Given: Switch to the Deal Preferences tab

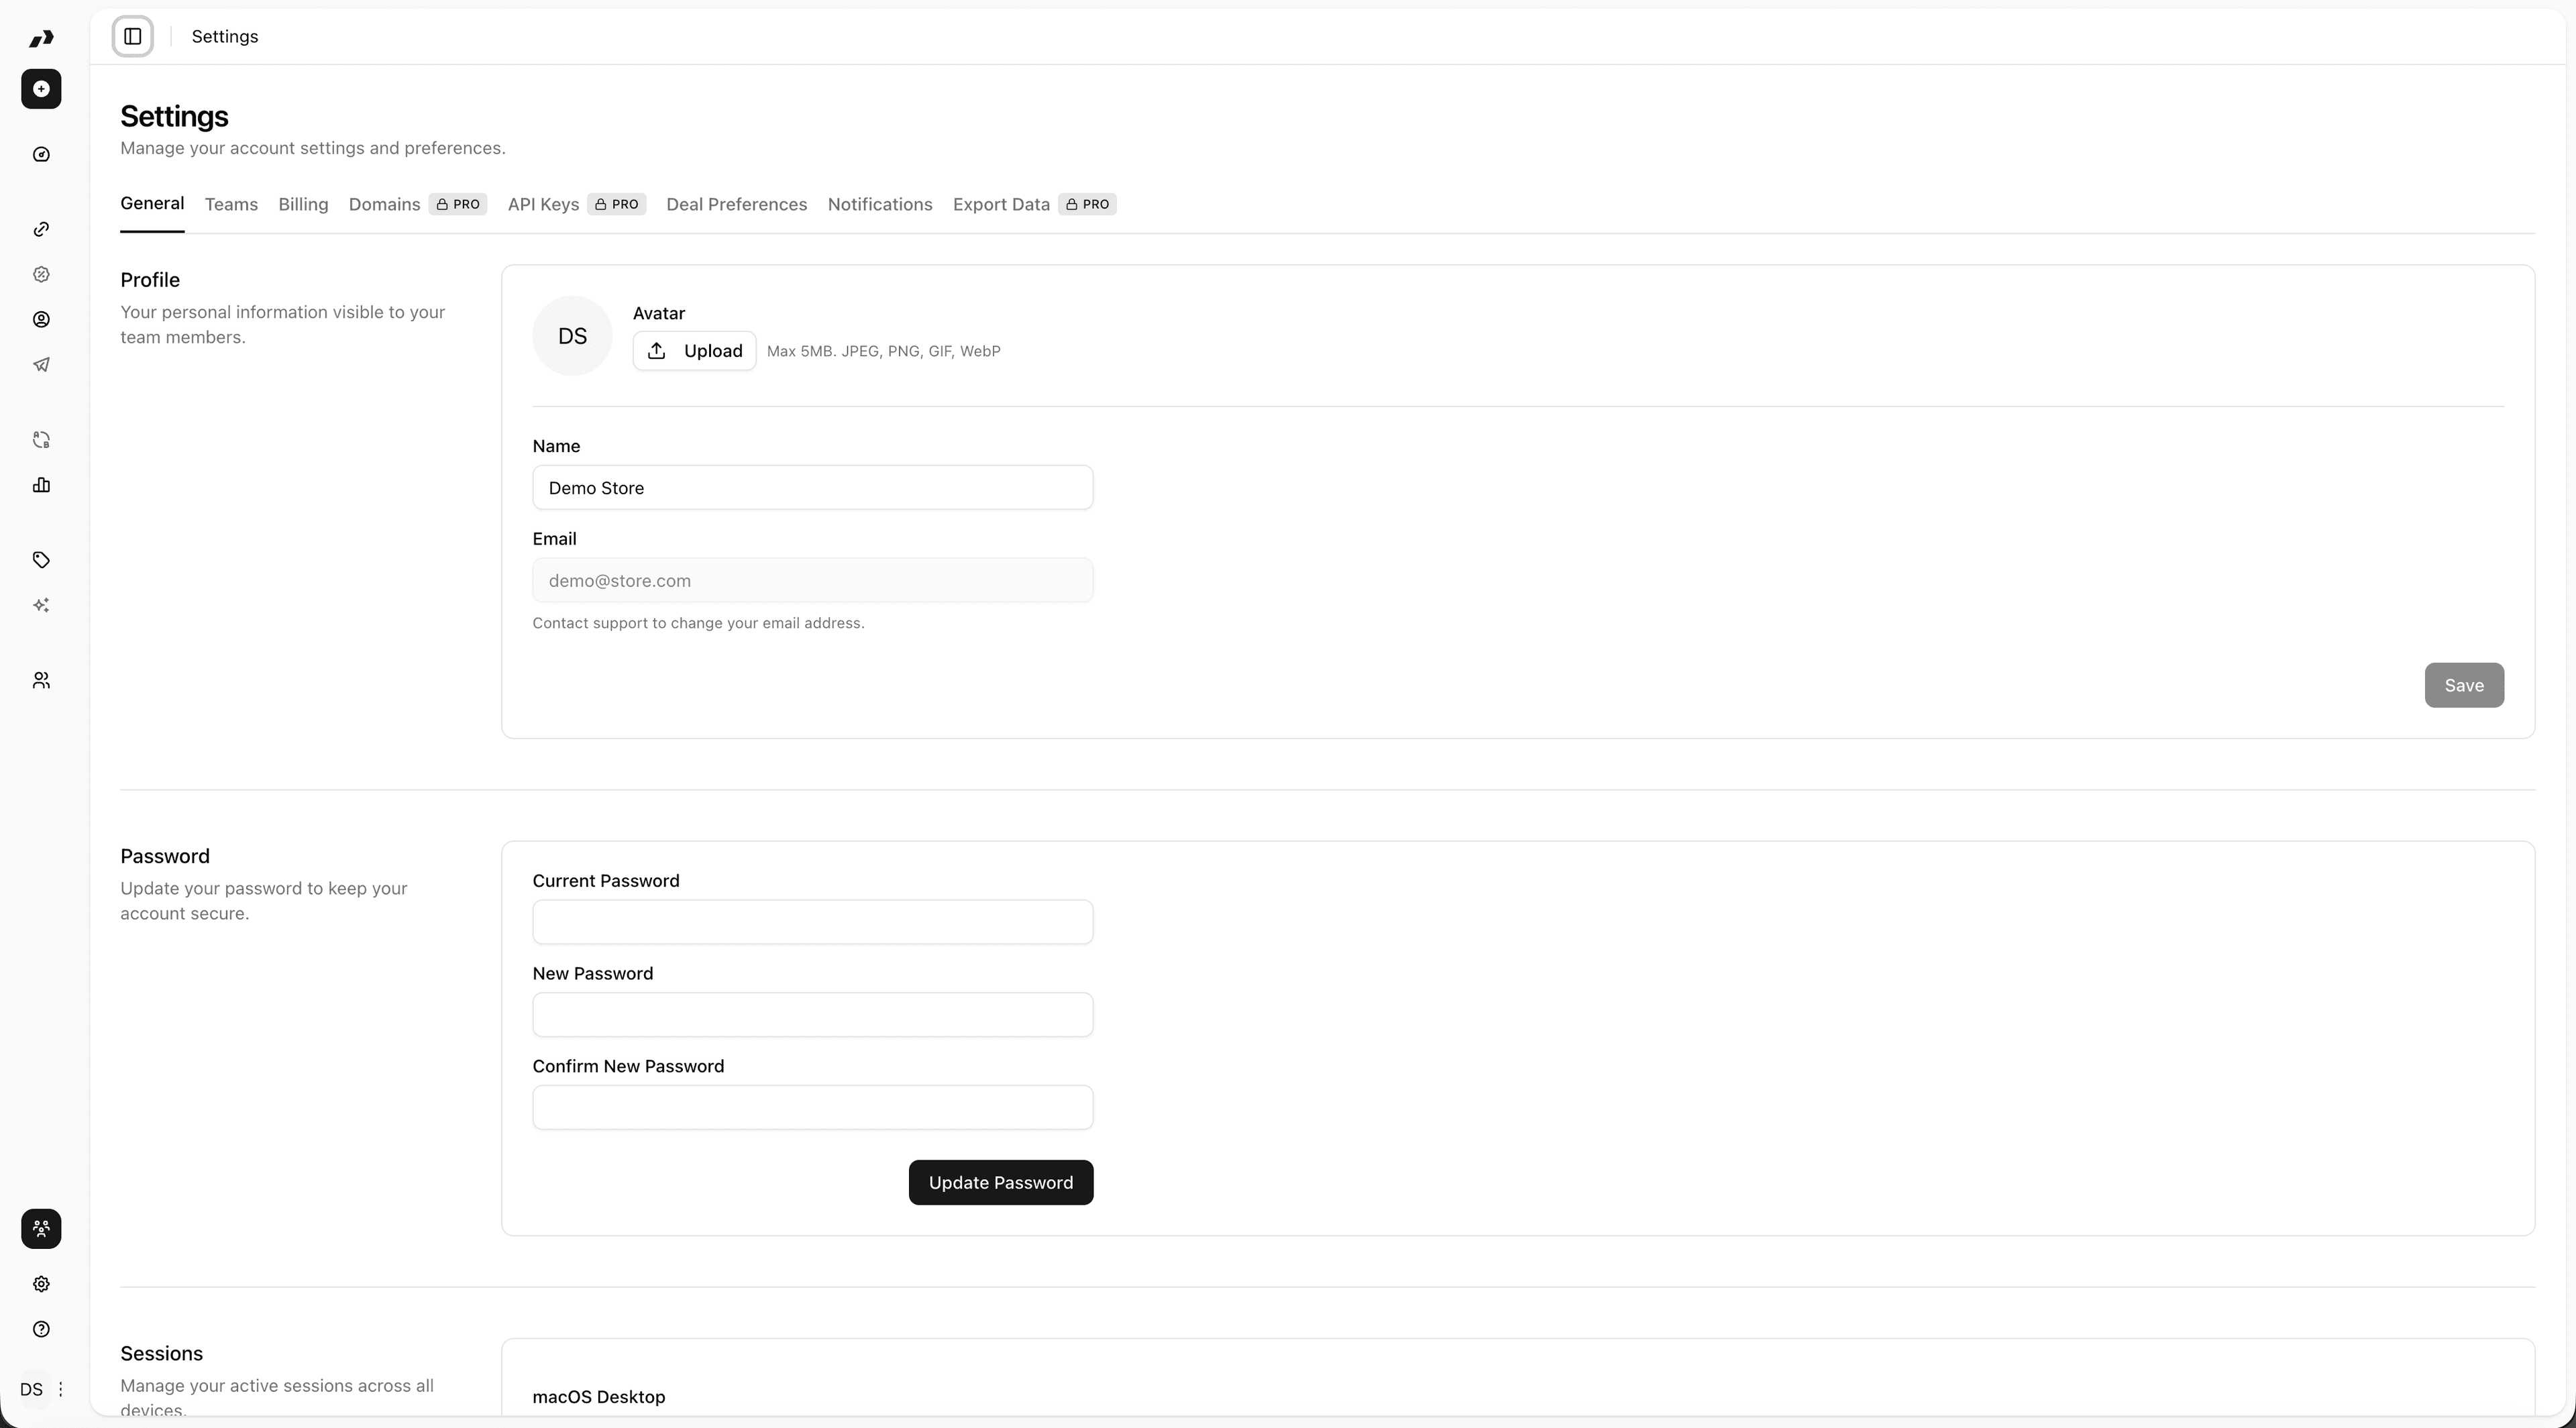Looking at the screenshot, I should click(736, 204).
